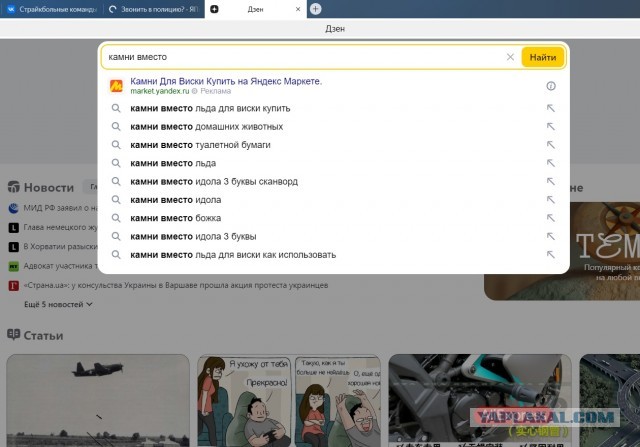Open the news item 'Глава немецкого...'

[60, 227]
